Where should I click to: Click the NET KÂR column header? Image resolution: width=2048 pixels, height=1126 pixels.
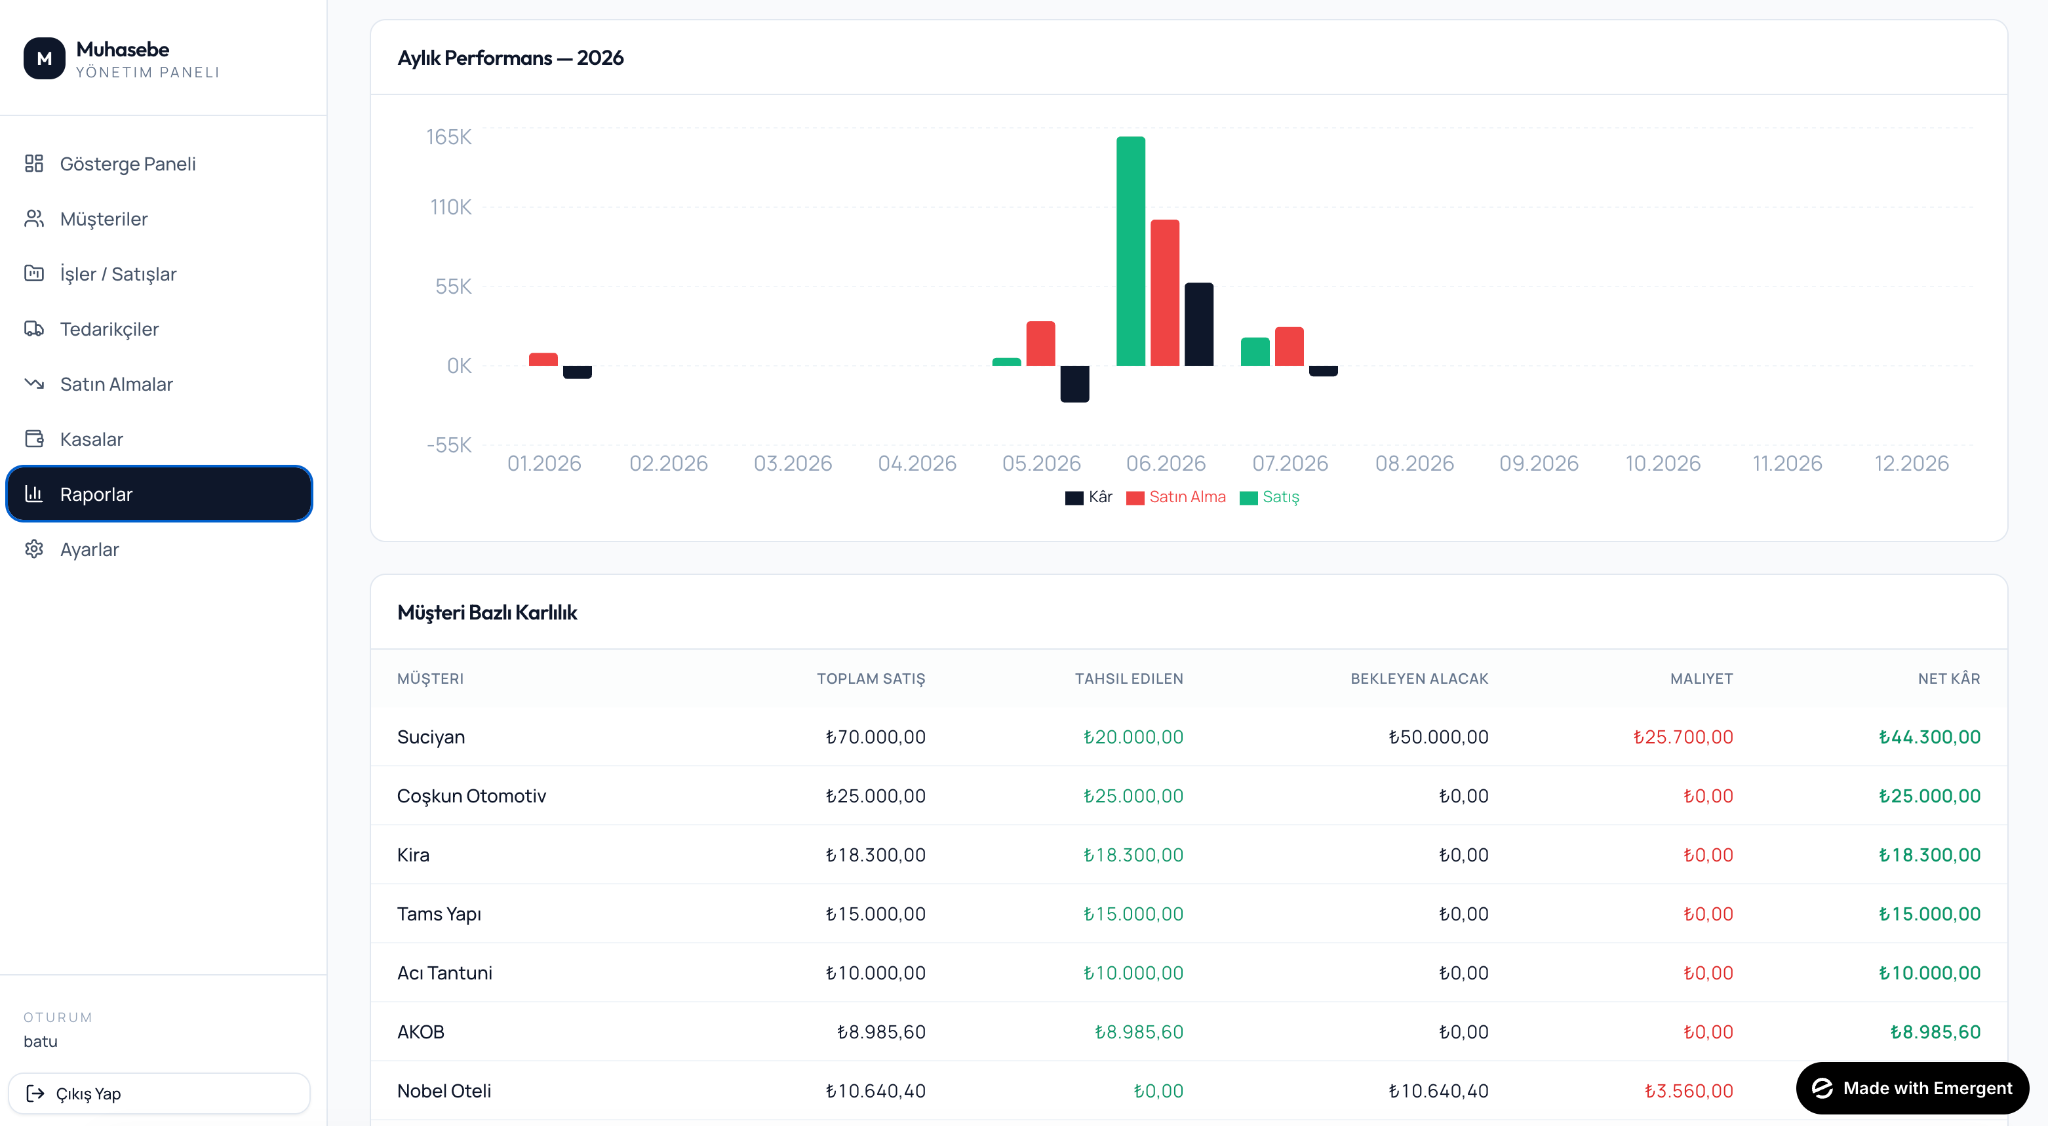pyautogui.click(x=1949, y=678)
